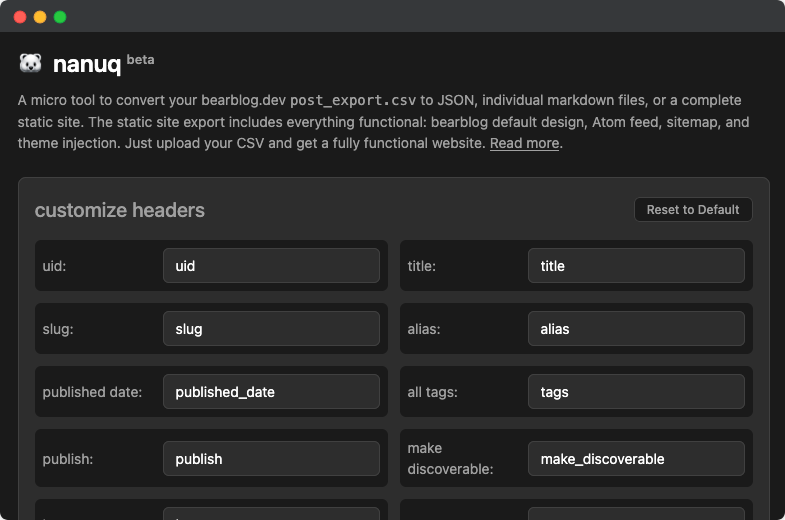Minimize the window with the yellow button

pos(40,17)
